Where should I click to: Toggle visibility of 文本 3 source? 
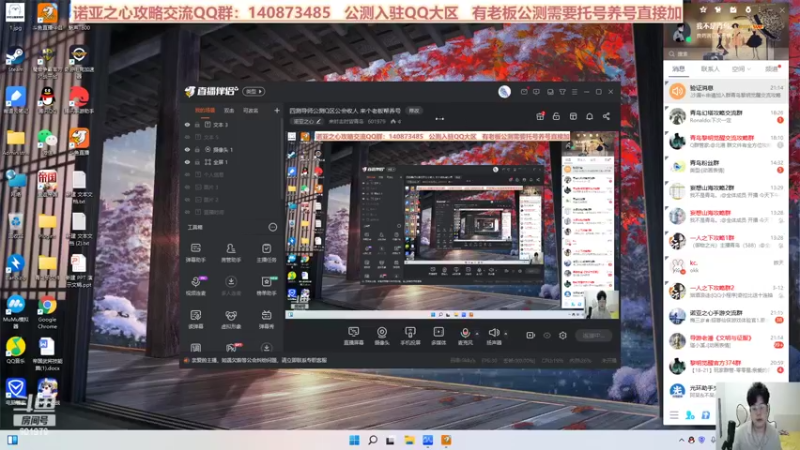pos(187,124)
